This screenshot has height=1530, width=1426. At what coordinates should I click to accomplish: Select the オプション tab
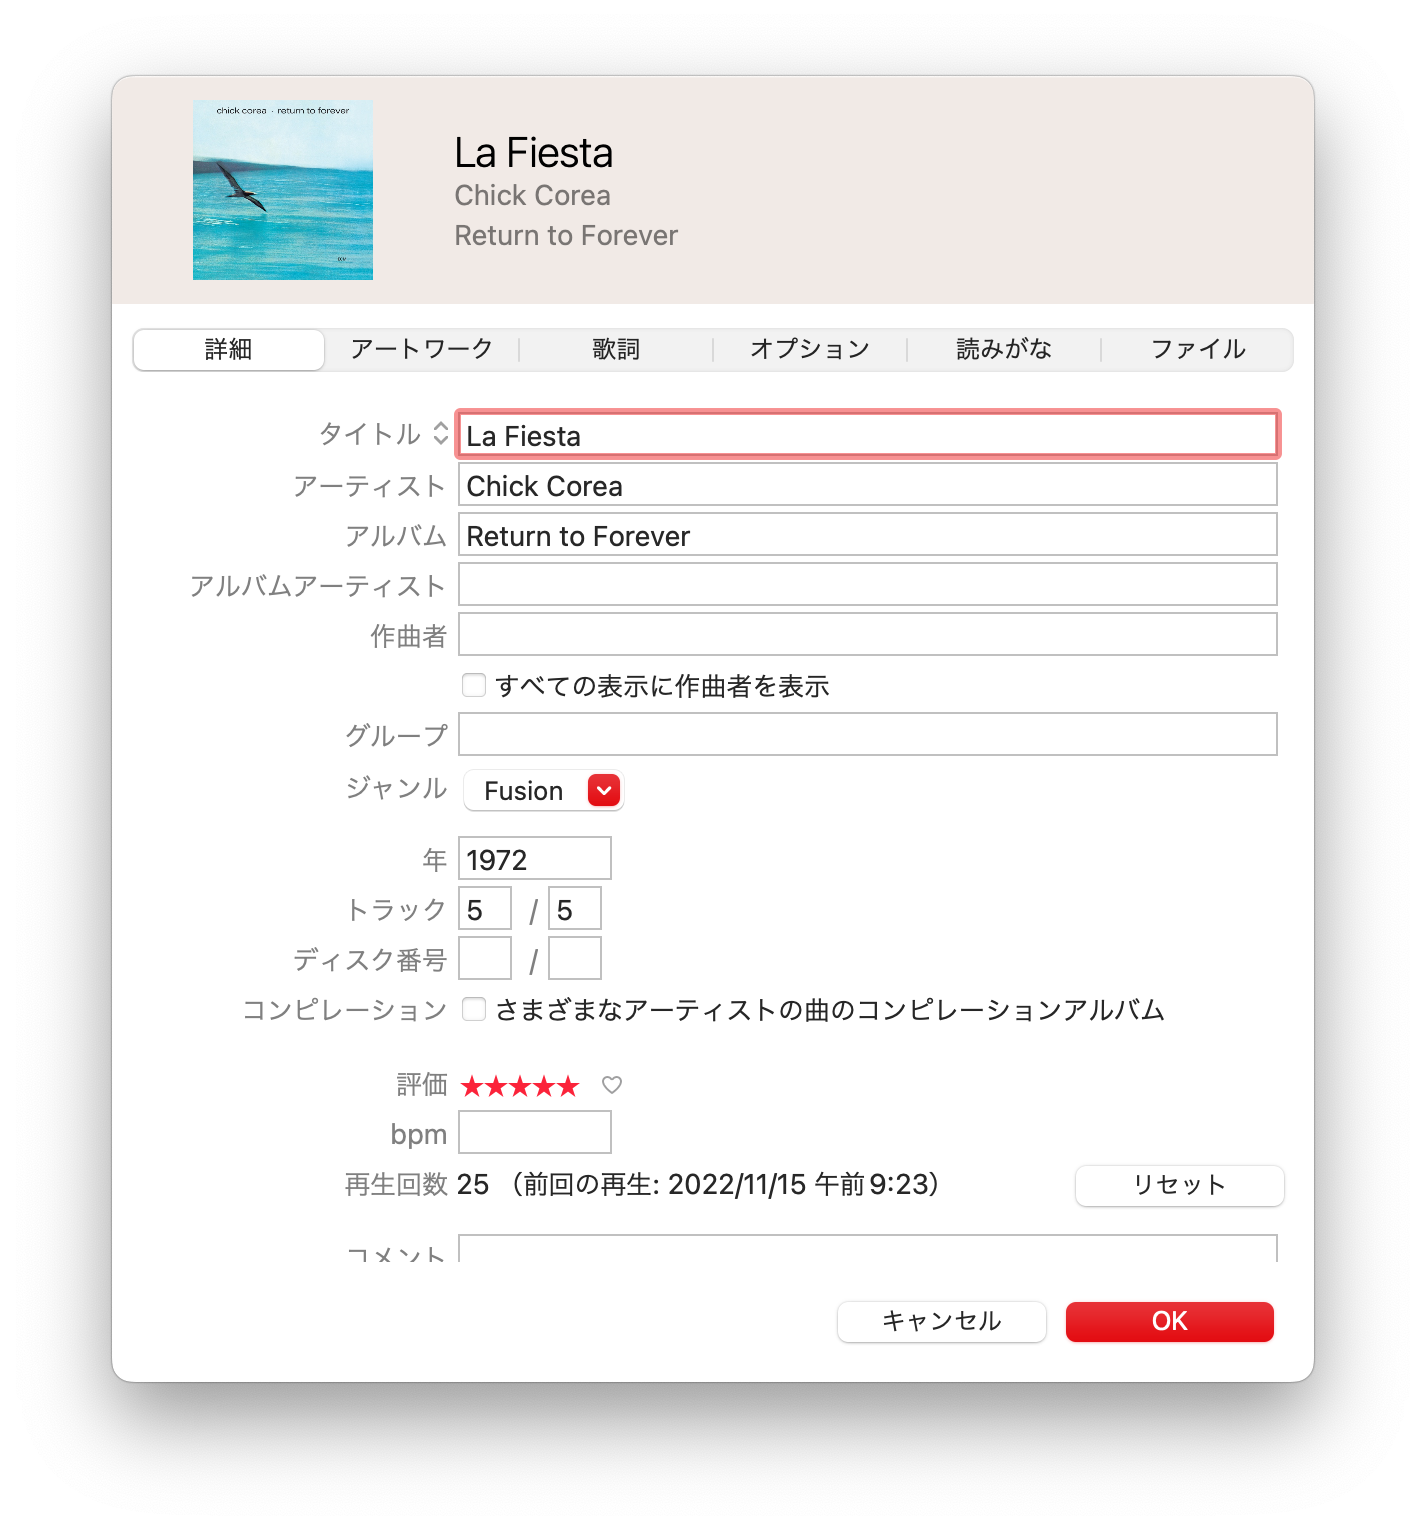pyautogui.click(x=810, y=349)
